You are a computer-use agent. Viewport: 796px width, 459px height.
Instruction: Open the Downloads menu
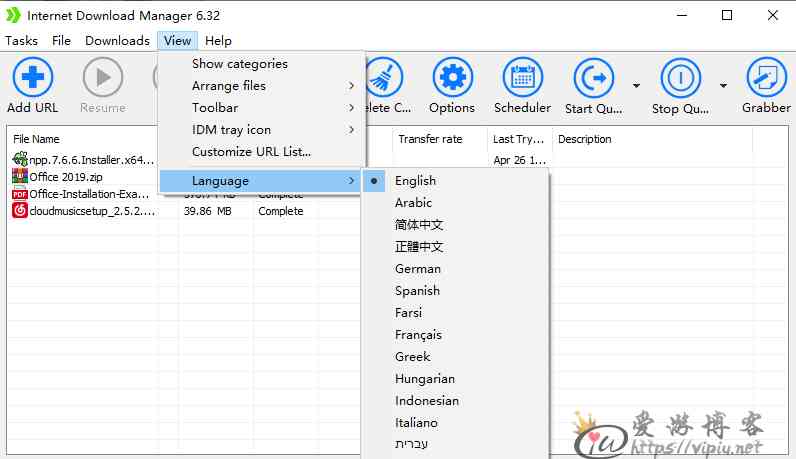coord(117,41)
